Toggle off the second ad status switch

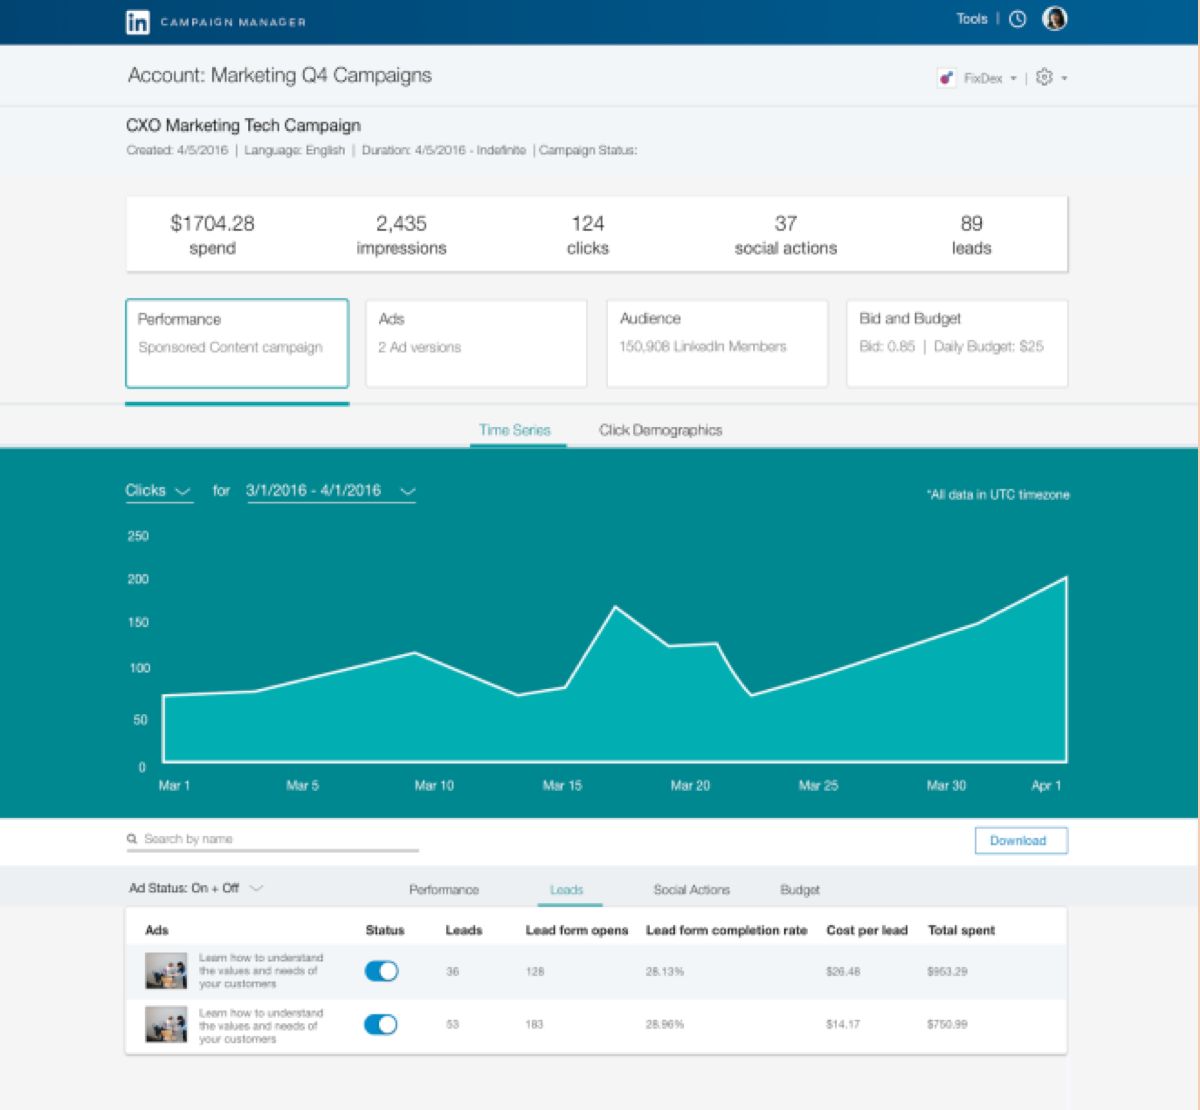(x=381, y=1024)
